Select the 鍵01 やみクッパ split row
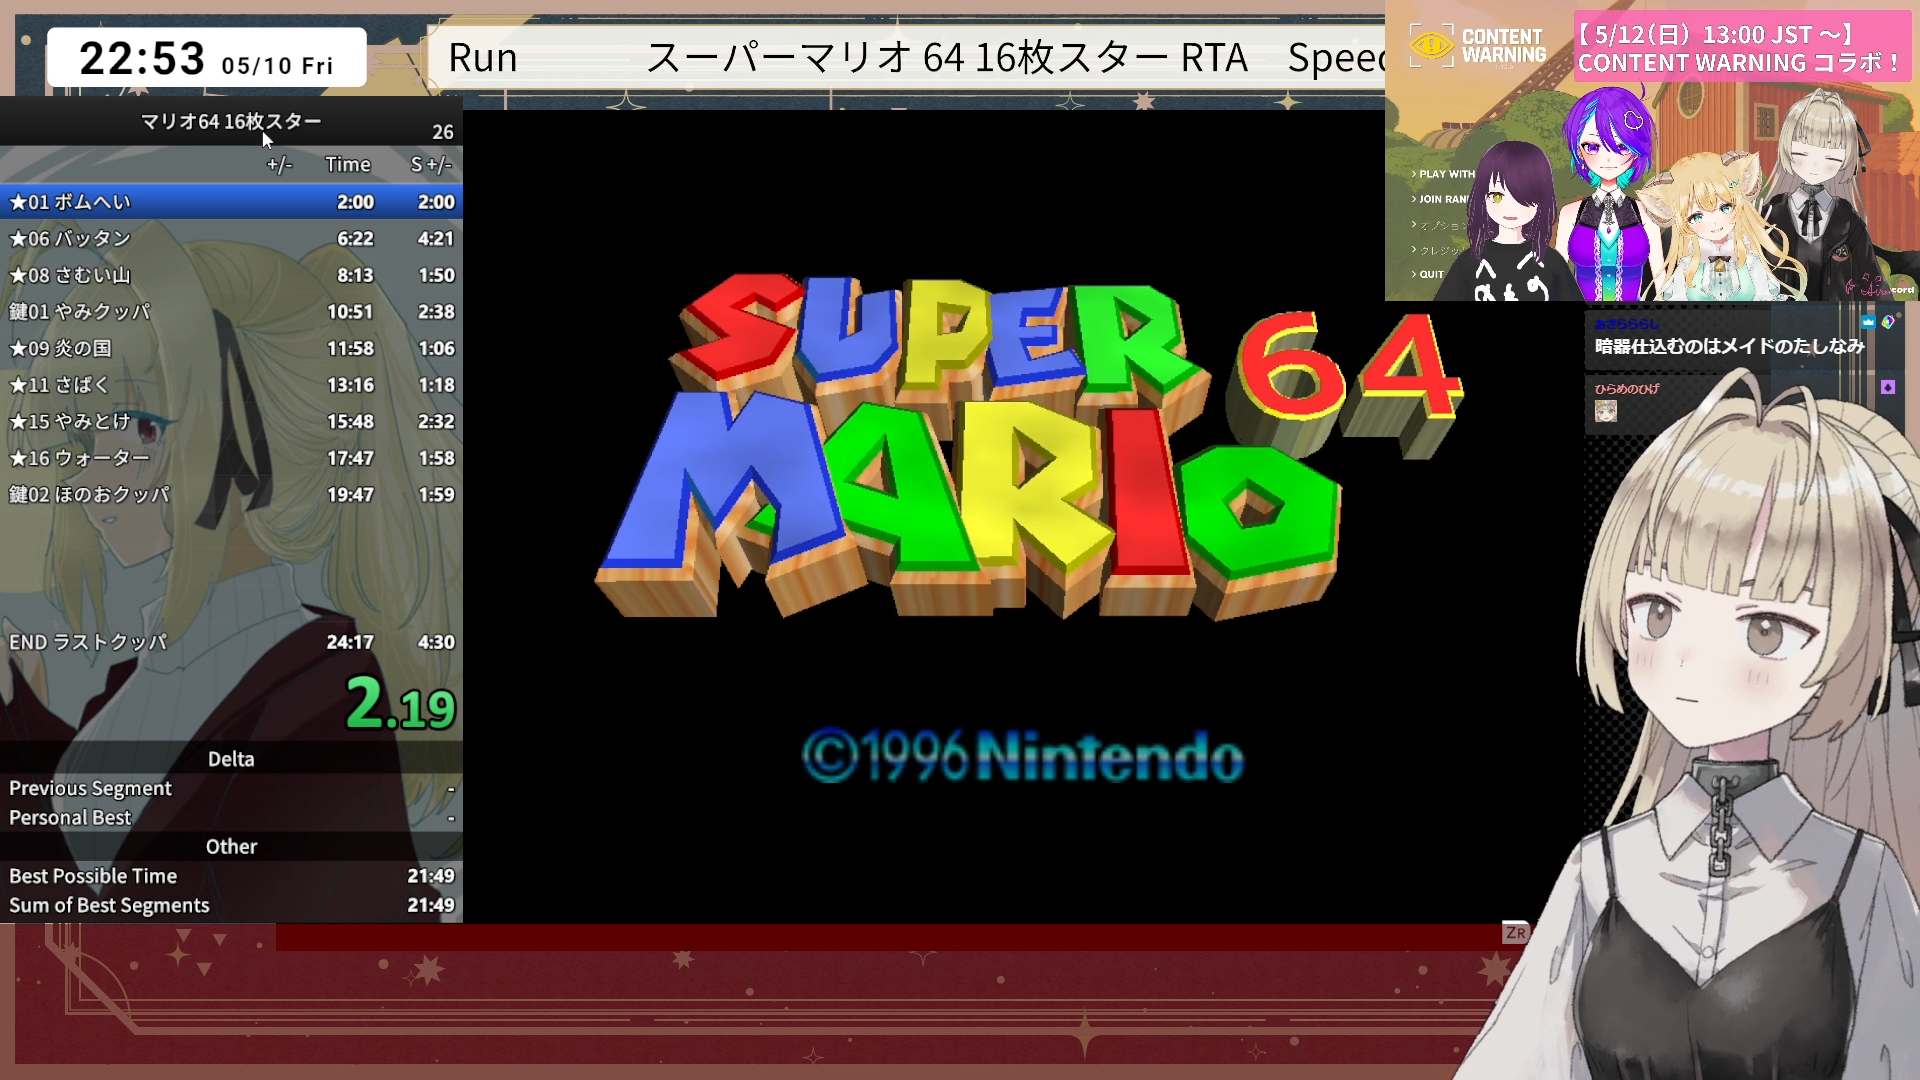The height and width of the screenshot is (1080, 1920). (x=231, y=312)
